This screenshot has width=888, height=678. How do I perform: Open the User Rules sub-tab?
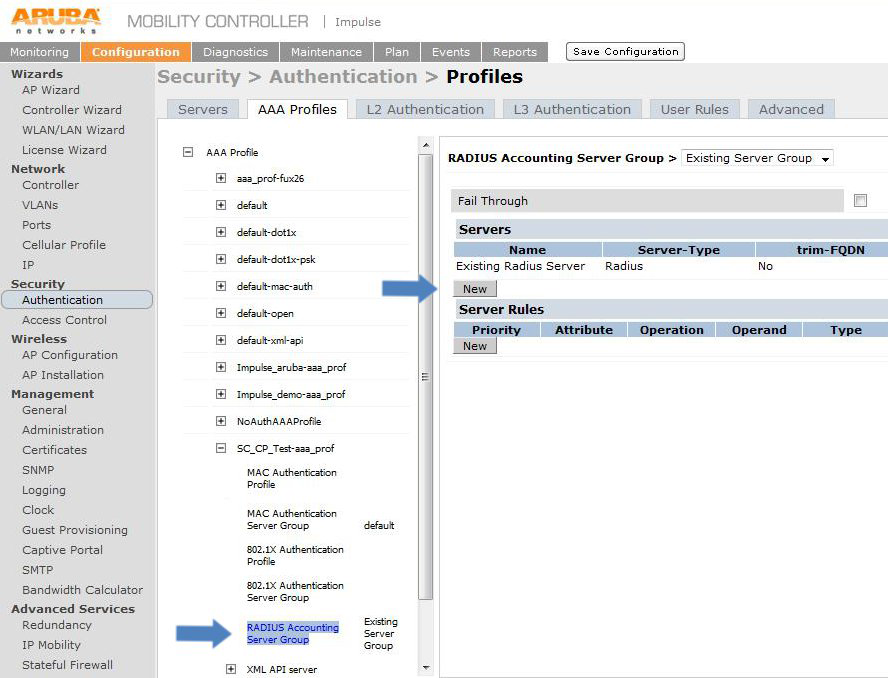[695, 109]
